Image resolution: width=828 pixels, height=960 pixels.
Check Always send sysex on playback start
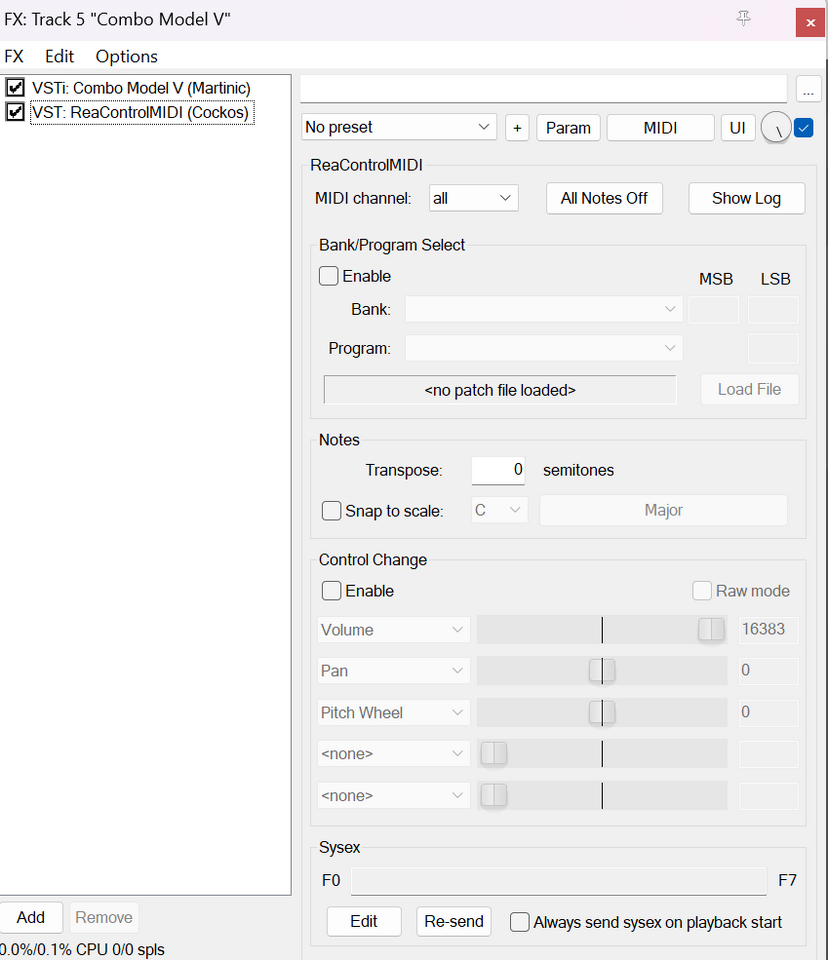(520, 922)
